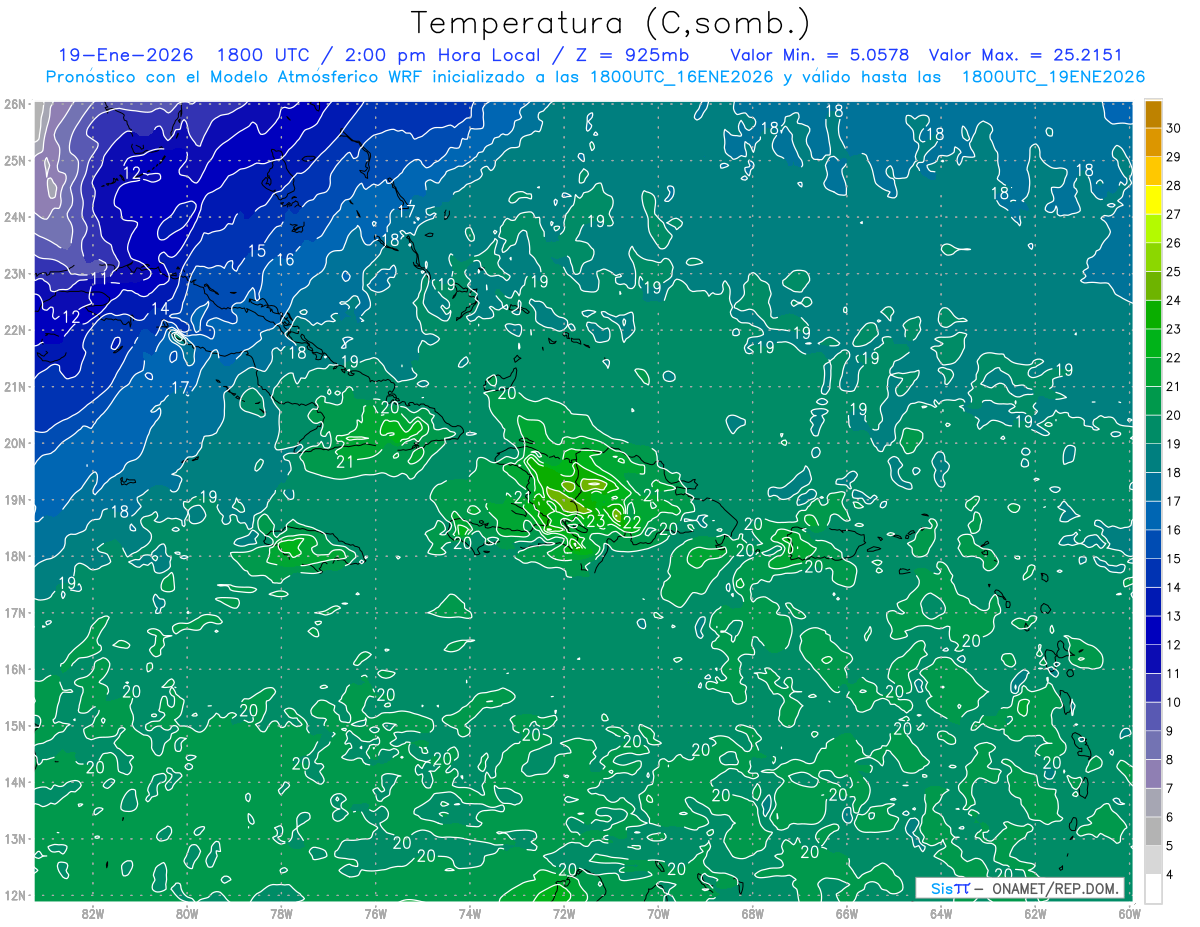Click the '16' contour label on the map
1200x927 pixels.
pos(285,260)
